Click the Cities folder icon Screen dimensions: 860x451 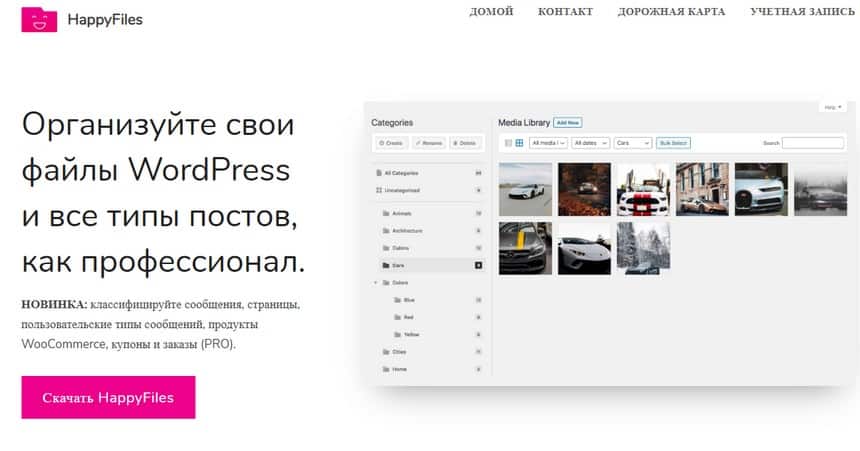386,352
